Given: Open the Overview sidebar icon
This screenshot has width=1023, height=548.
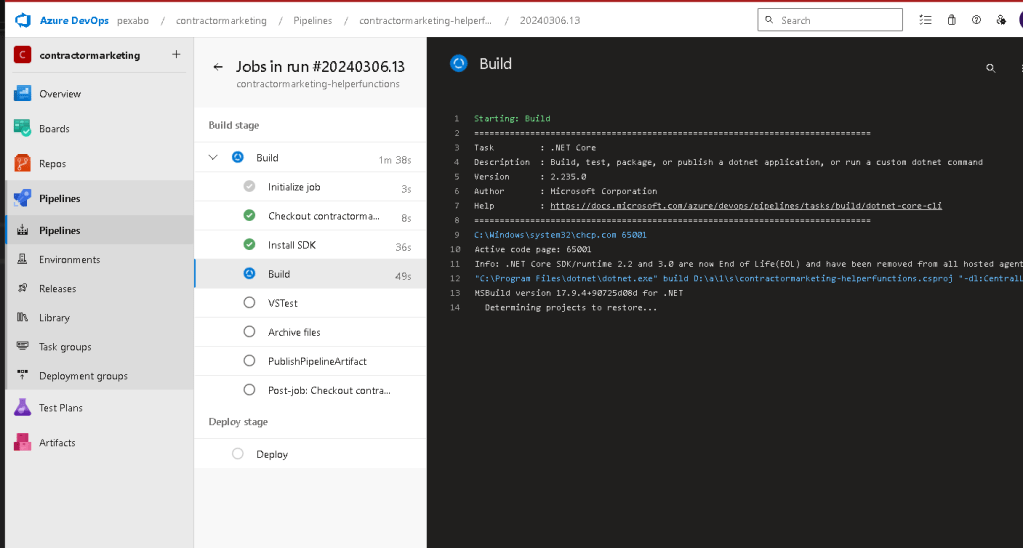Looking at the screenshot, I should [22, 93].
